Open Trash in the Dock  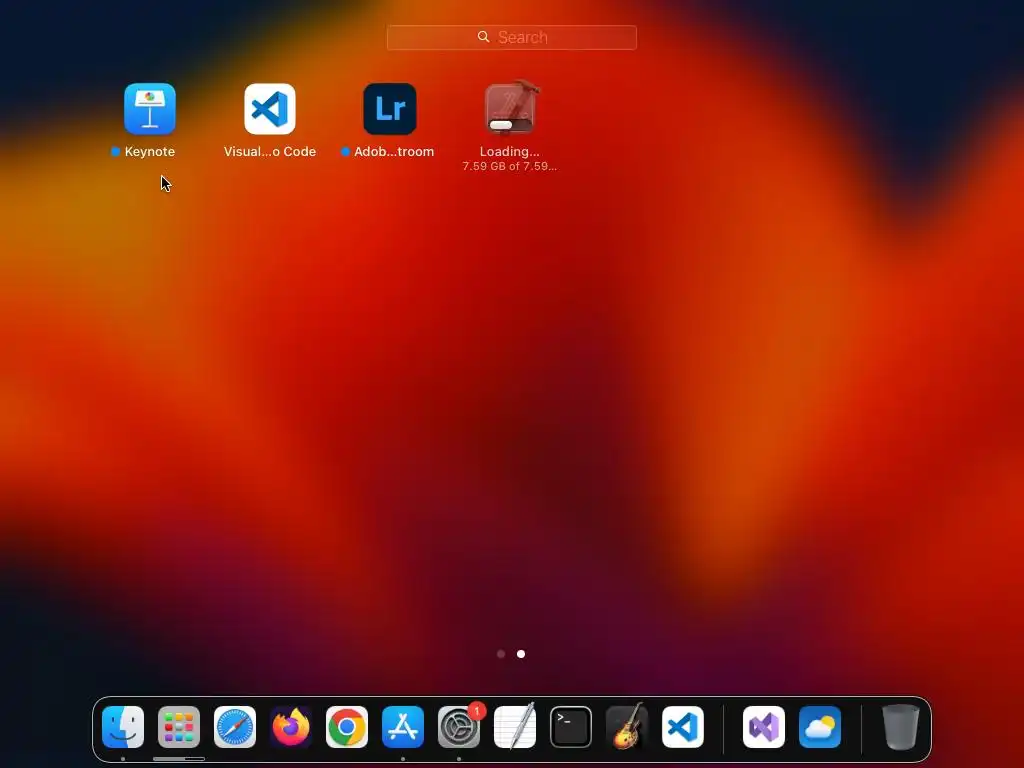(901, 727)
